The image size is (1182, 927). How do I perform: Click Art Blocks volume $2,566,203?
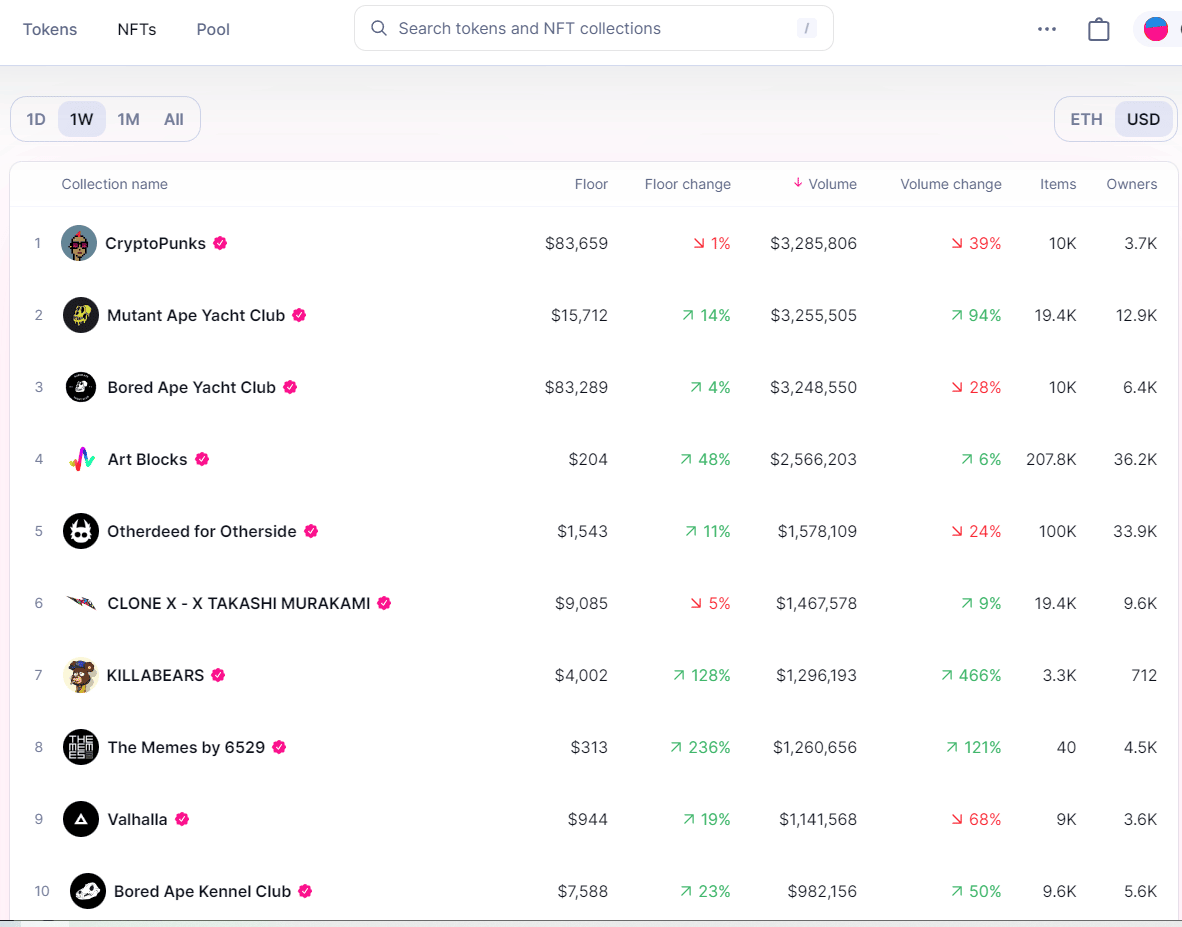(x=813, y=459)
